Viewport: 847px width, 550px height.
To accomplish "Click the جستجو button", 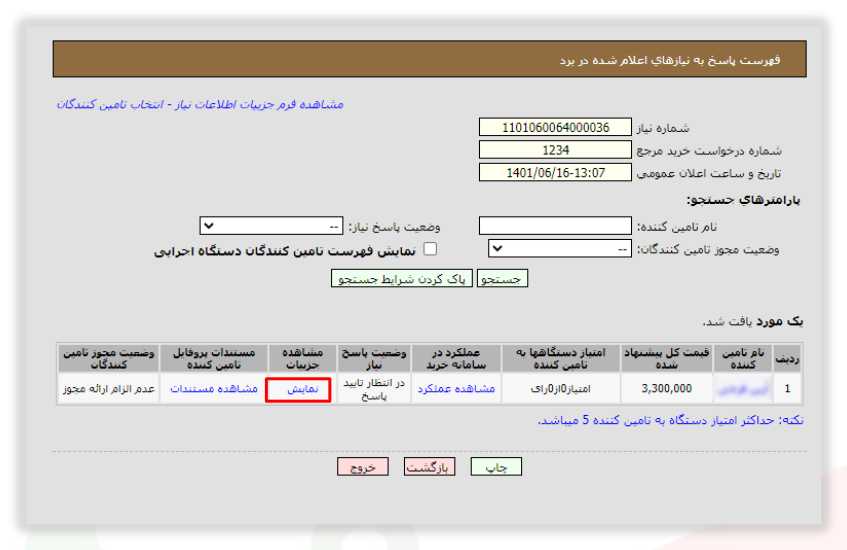I will click(502, 279).
